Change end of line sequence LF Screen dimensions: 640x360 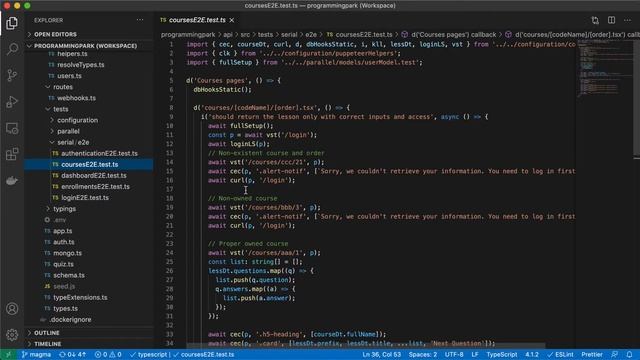pos(475,355)
